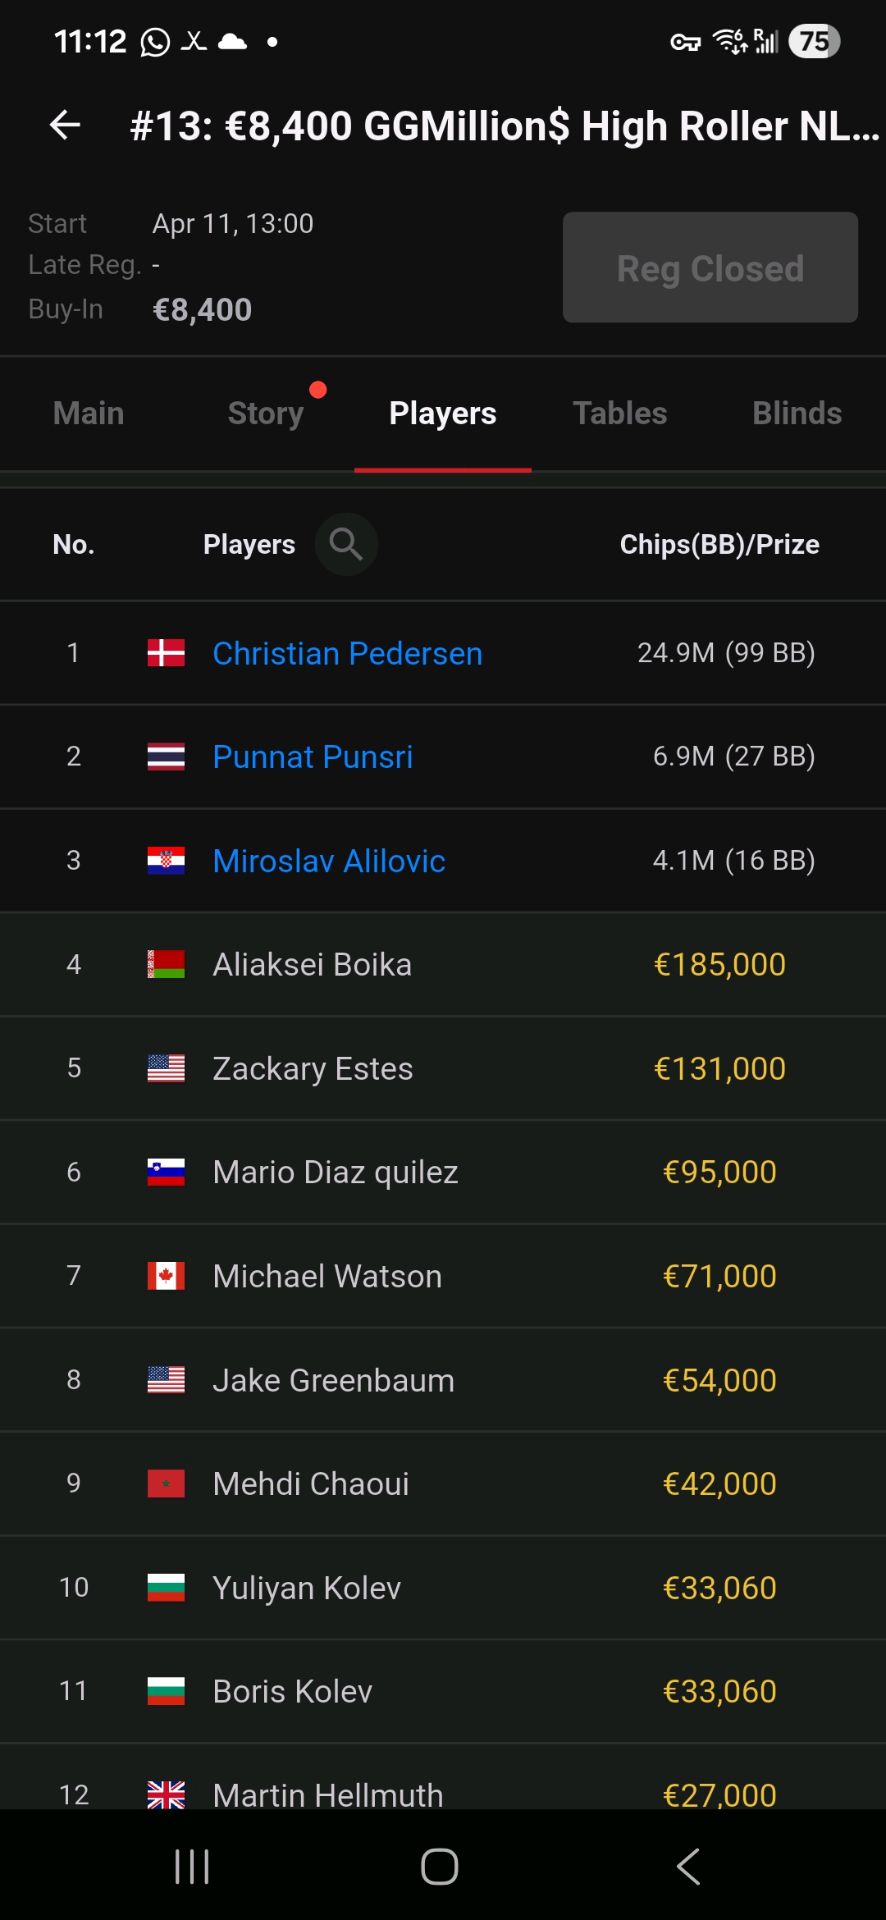Tap the Thailand flag beside Punnat Punsri
The width and height of the screenshot is (886, 1920).
coord(166,757)
